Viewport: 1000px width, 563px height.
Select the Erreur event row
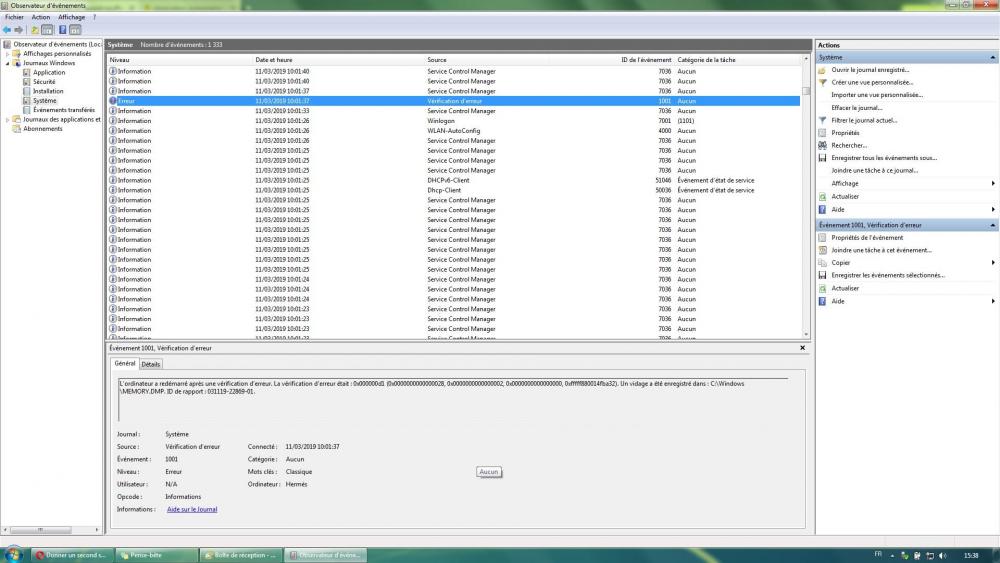[453, 101]
